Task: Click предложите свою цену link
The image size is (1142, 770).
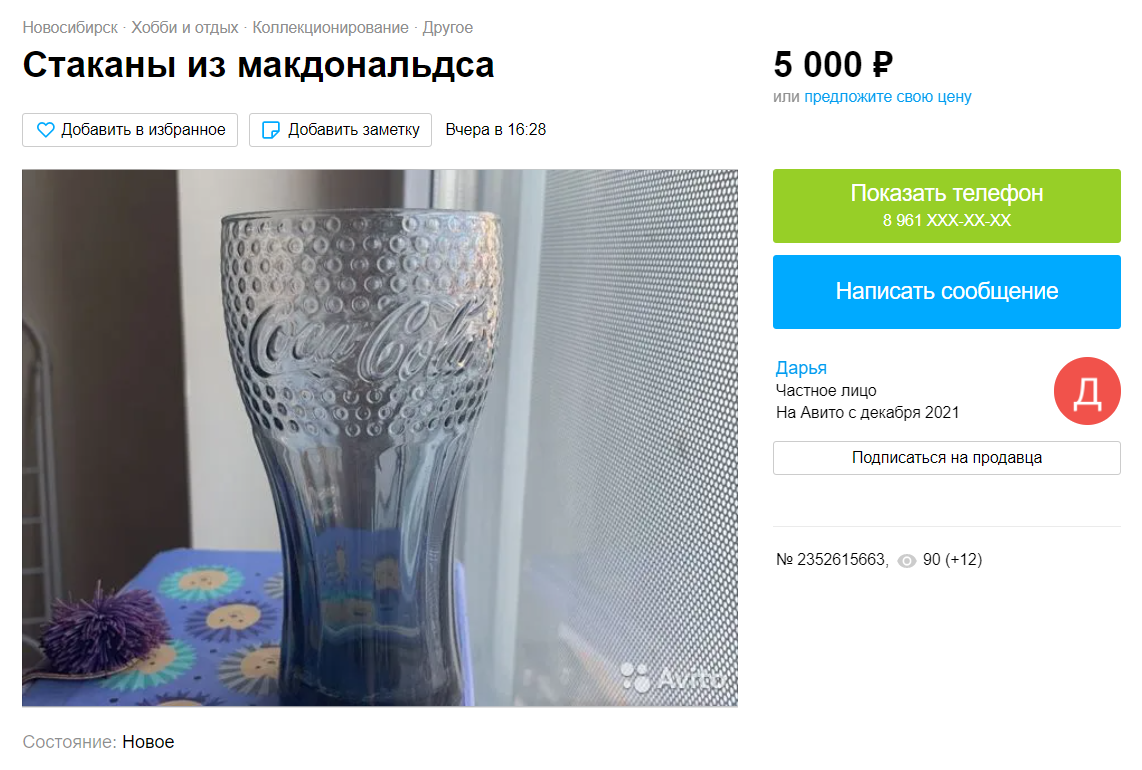Action: 887,97
